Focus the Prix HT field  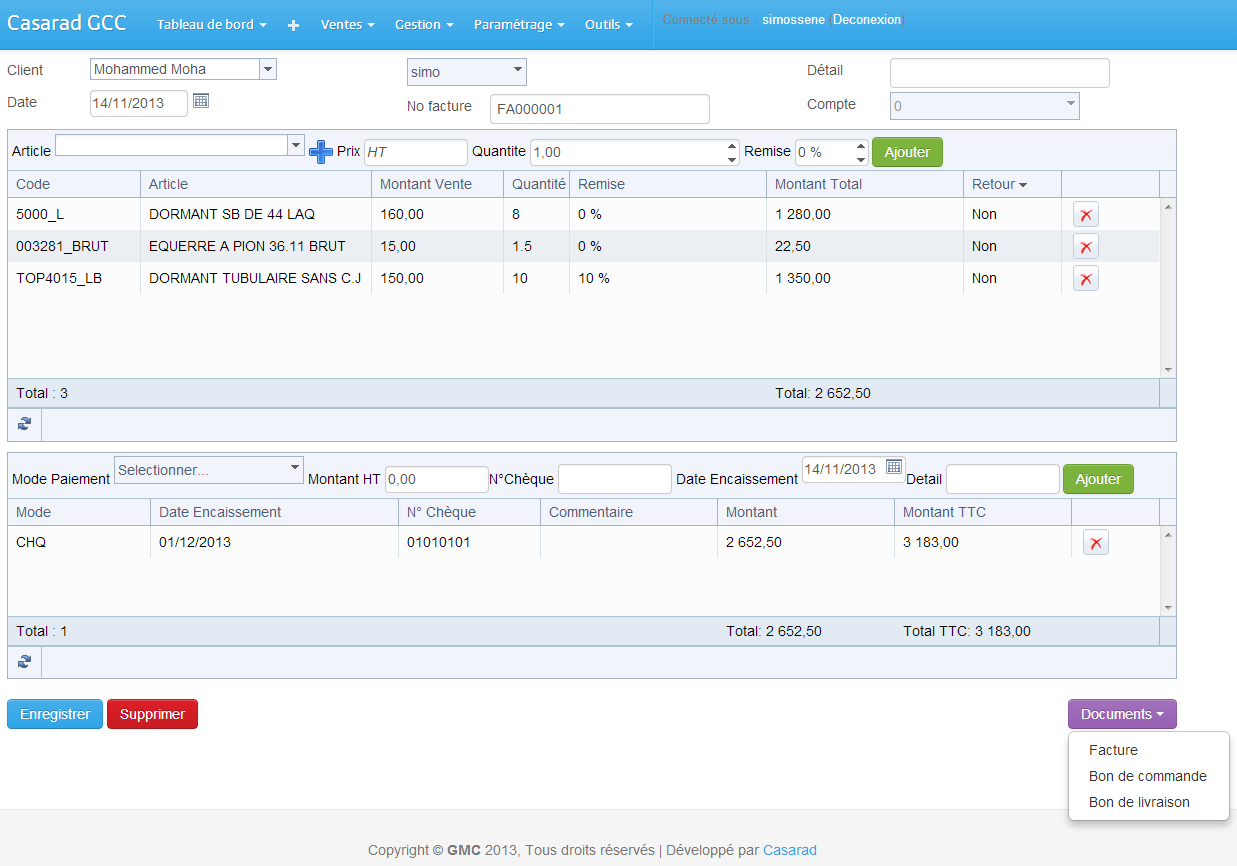pos(416,152)
